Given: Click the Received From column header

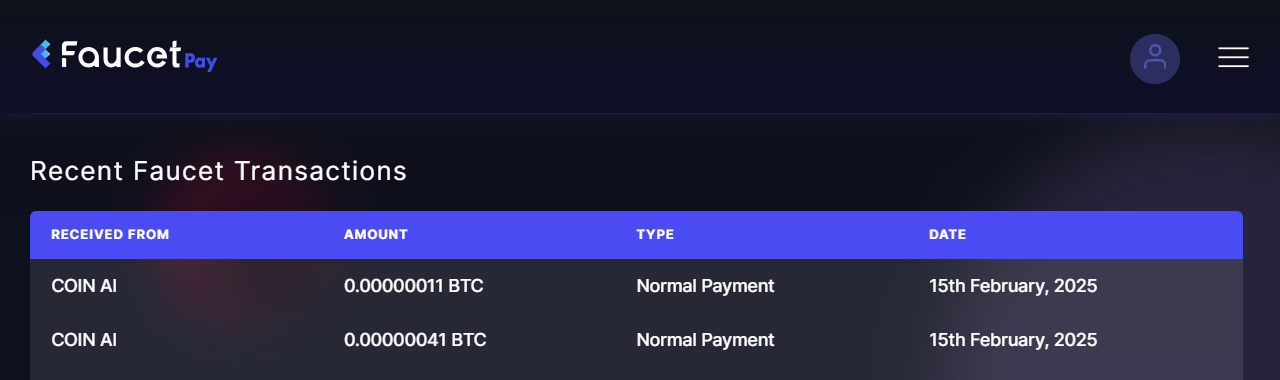Looking at the screenshot, I should tap(110, 235).
